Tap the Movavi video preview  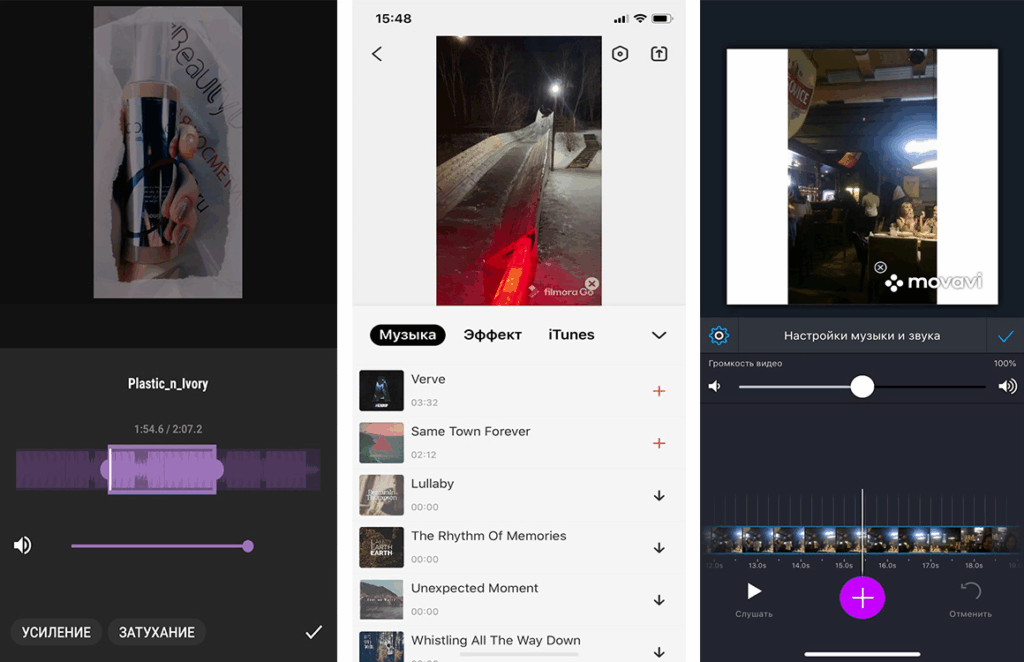pyautogui.click(x=862, y=176)
